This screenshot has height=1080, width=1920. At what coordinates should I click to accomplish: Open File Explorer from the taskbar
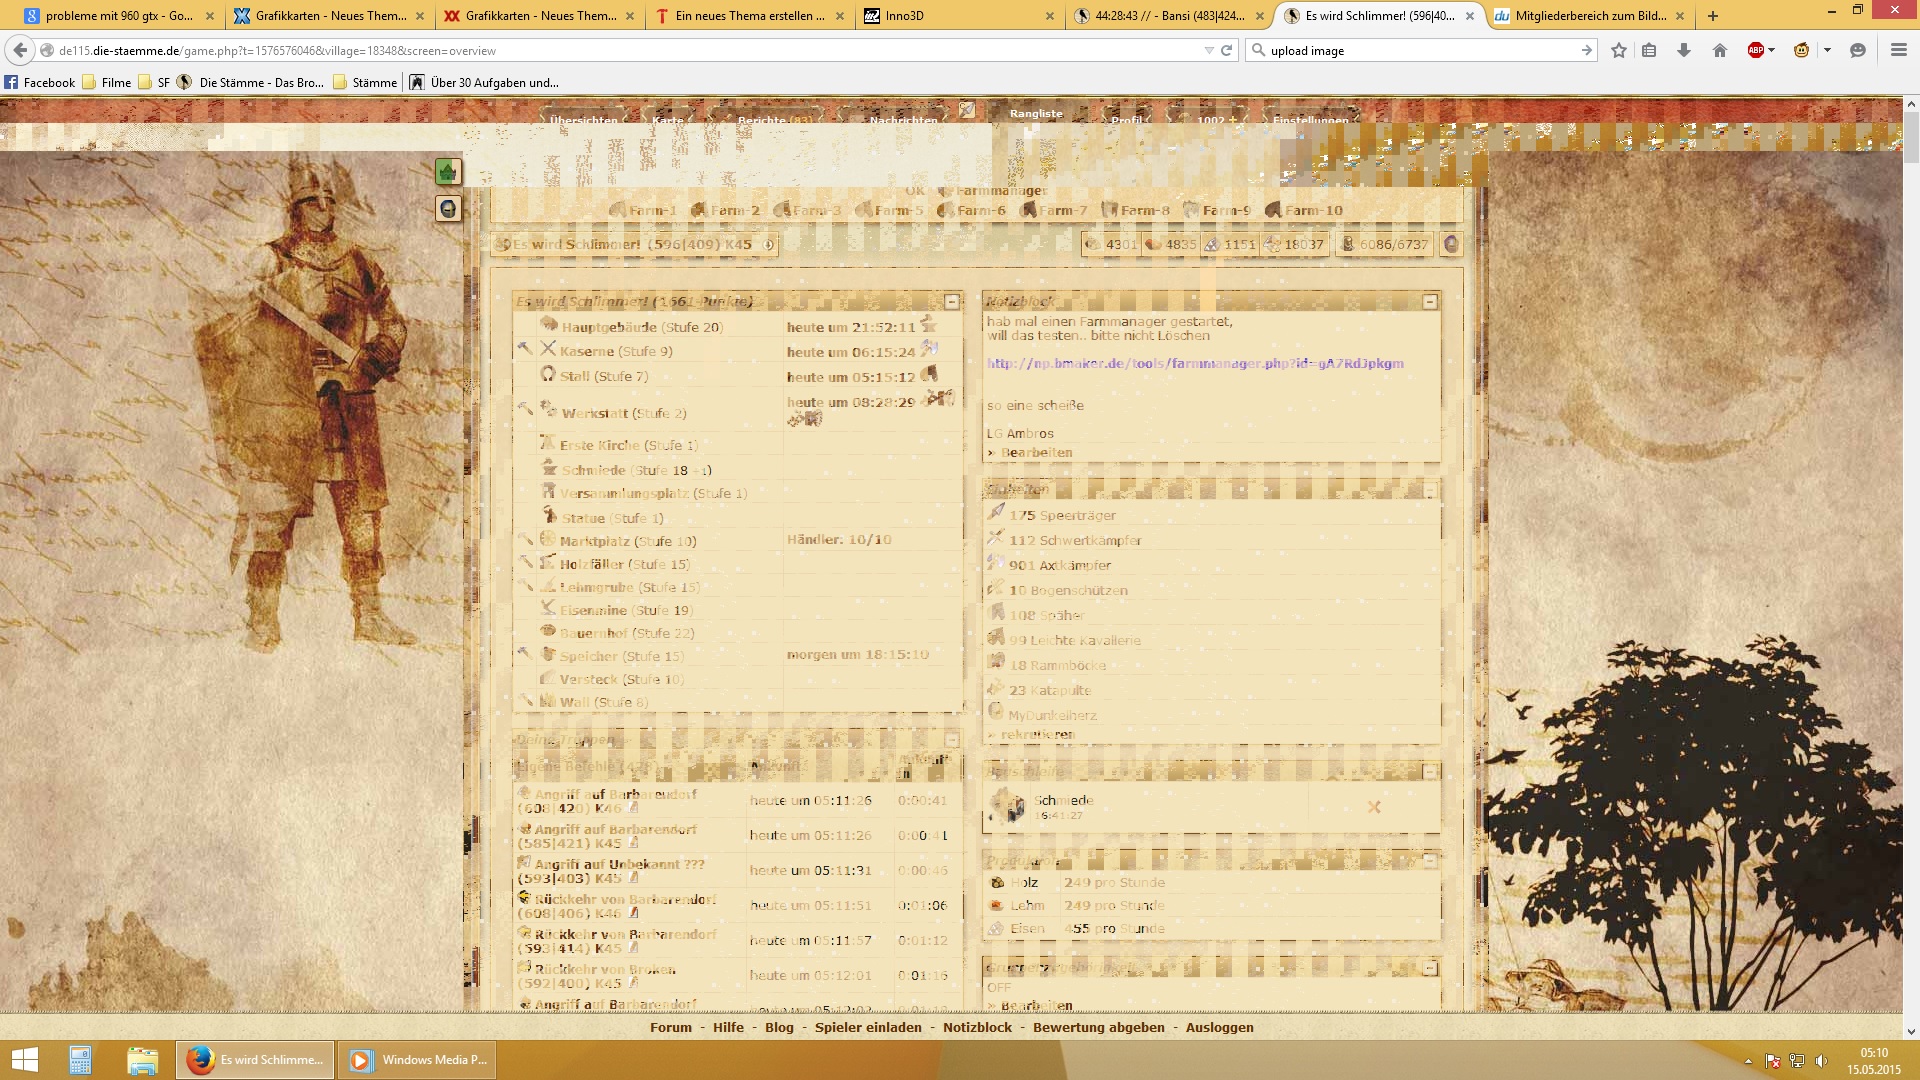(x=142, y=1060)
